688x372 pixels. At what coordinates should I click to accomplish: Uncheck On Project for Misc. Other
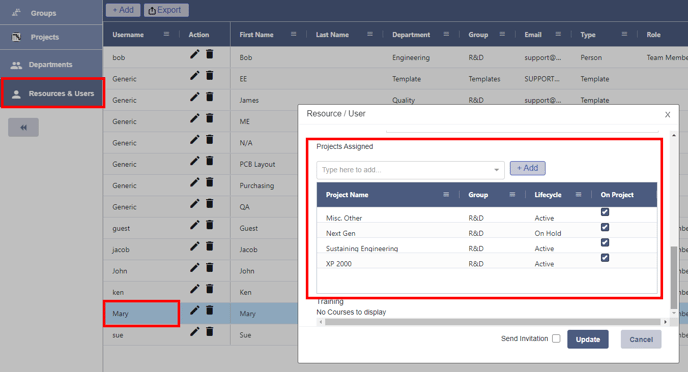[x=605, y=212]
